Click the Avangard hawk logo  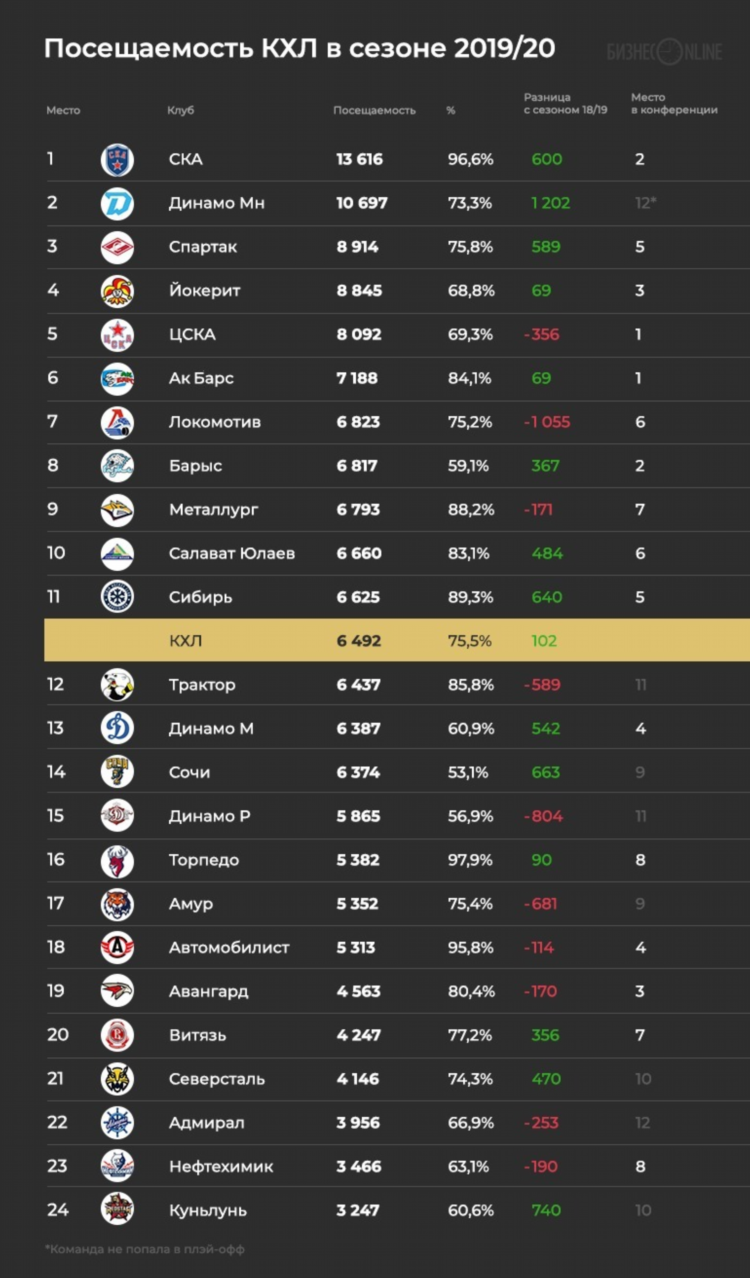[117, 991]
